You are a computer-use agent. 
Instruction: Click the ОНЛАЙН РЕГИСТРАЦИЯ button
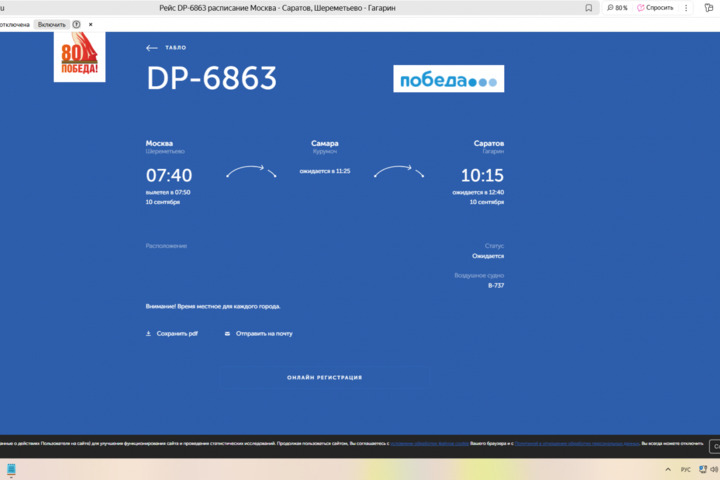325,378
